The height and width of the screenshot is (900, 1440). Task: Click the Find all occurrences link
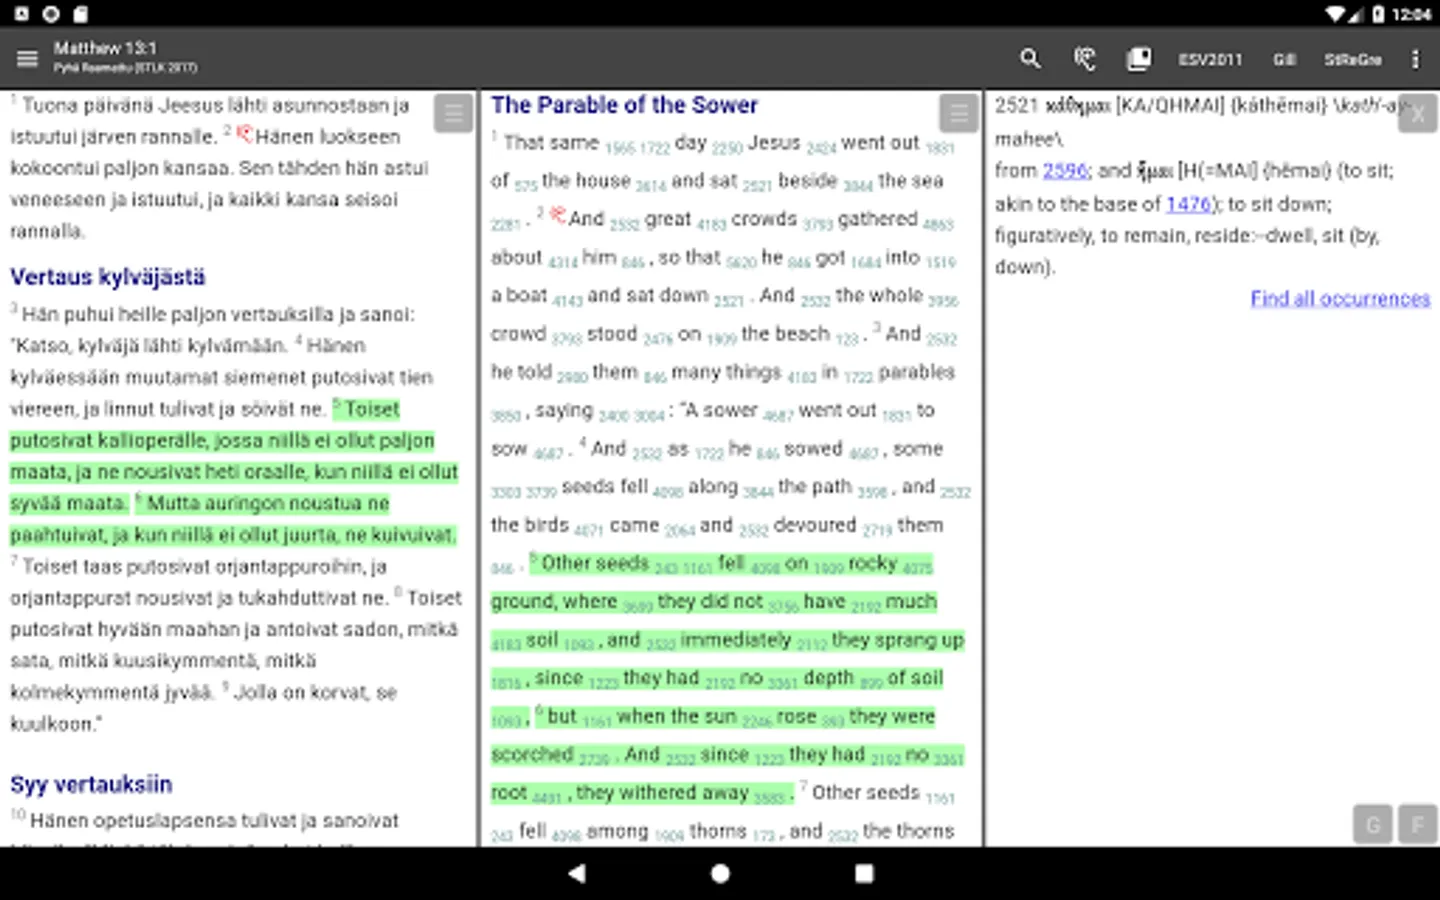click(1340, 299)
